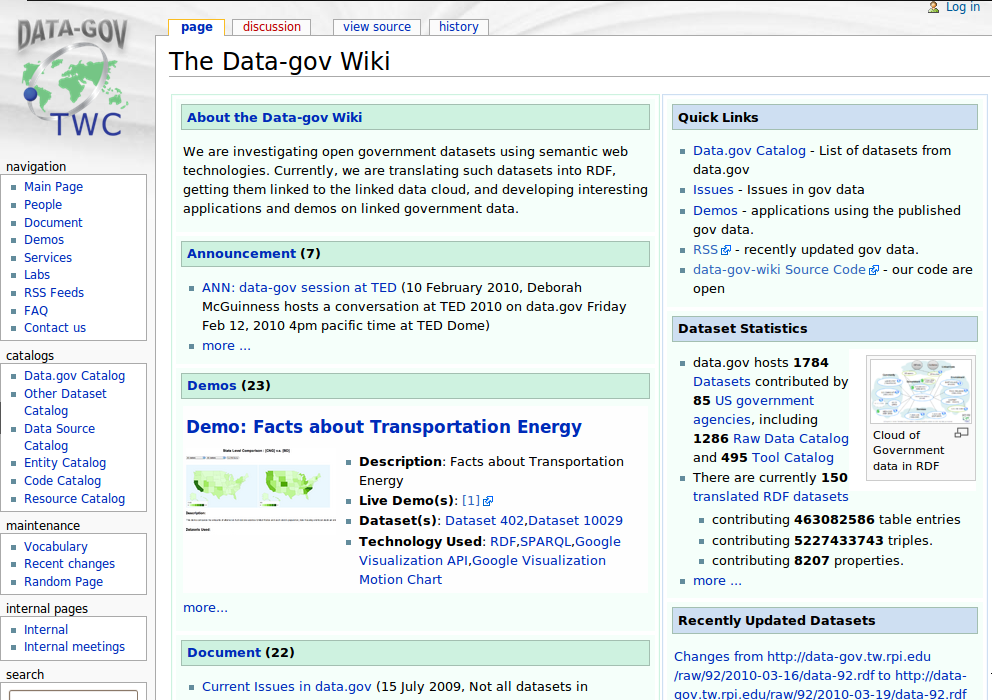Image resolution: width=992 pixels, height=700 pixels.
Task: Open the Entity Catalog sidebar link
Action: pyautogui.click(x=65, y=463)
